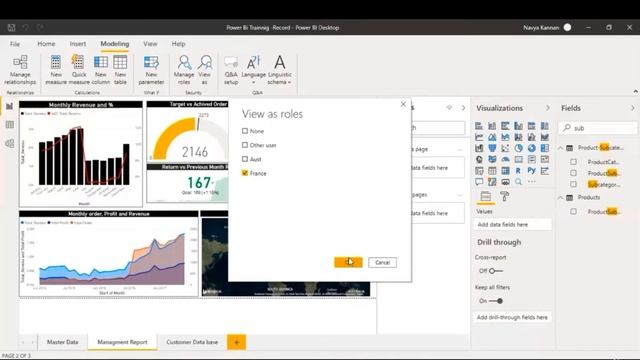The image size is (640, 360).
Task: Select the Monthly order, Profit and Revenue chart
Action: [x=109, y=253]
